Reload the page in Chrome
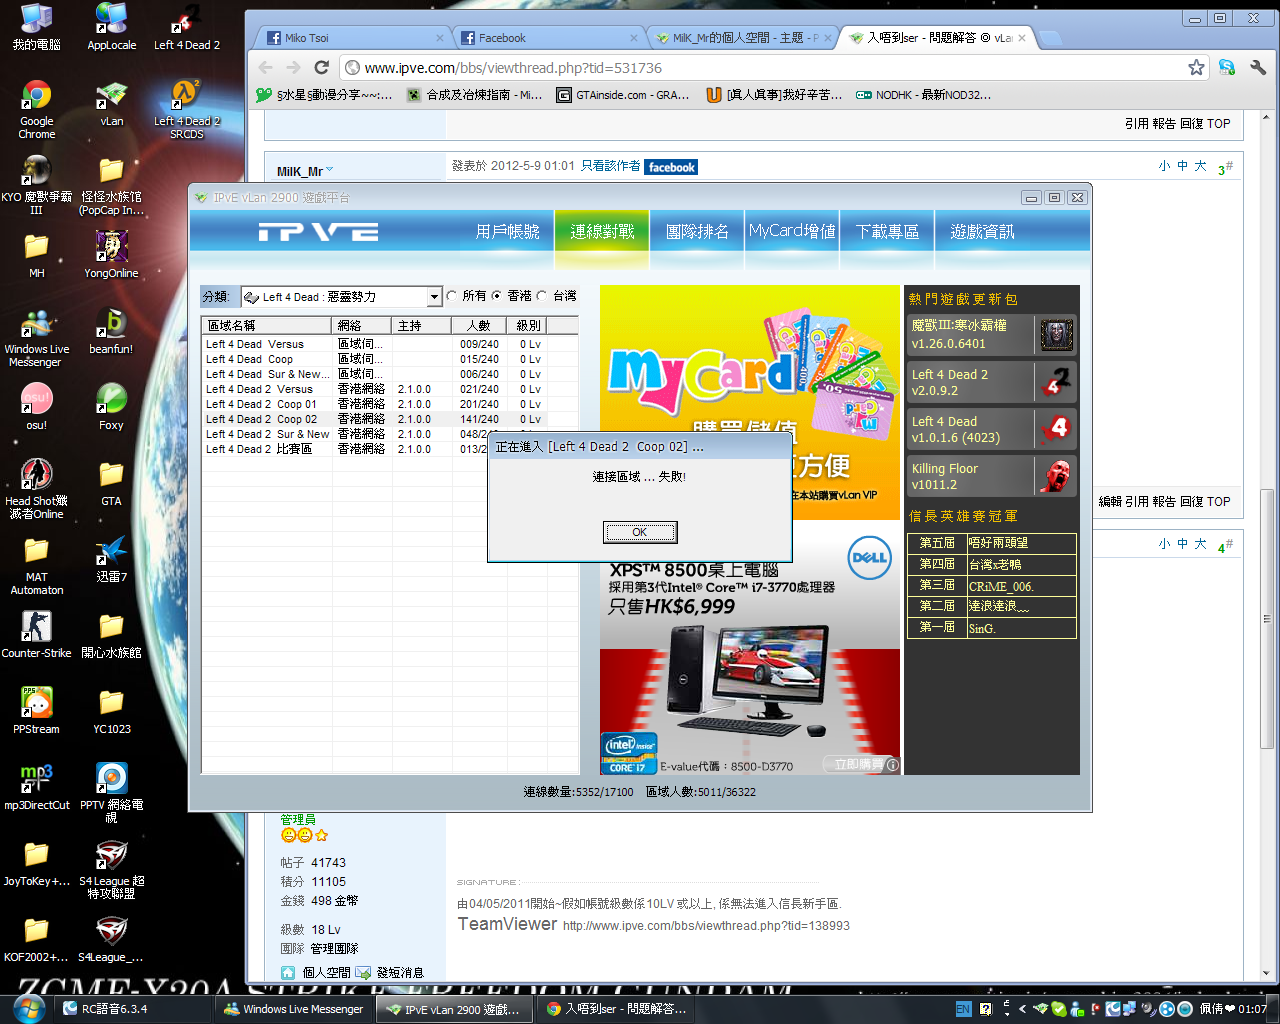The width and height of the screenshot is (1280, 1024). (321, 67)
